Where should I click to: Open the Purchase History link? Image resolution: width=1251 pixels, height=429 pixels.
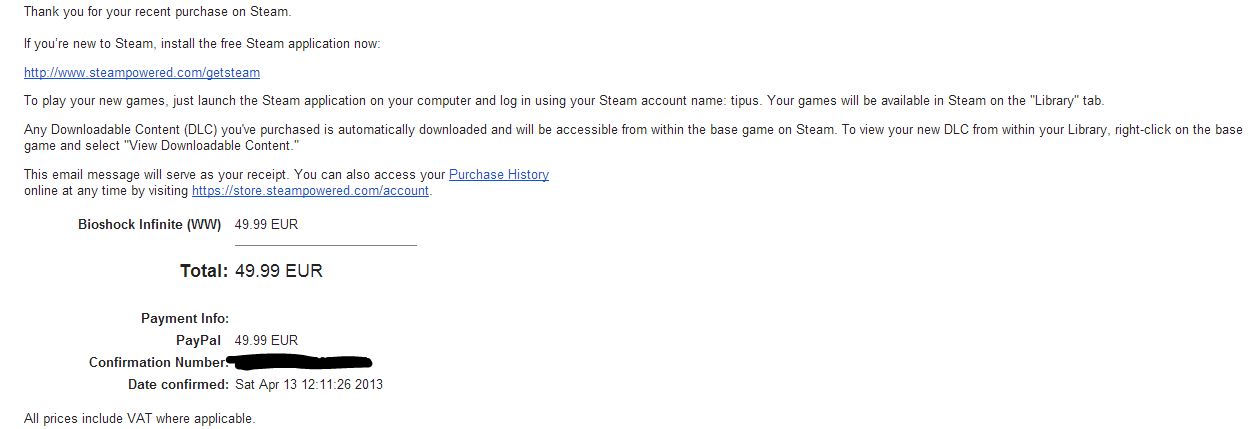coord(498,175)
